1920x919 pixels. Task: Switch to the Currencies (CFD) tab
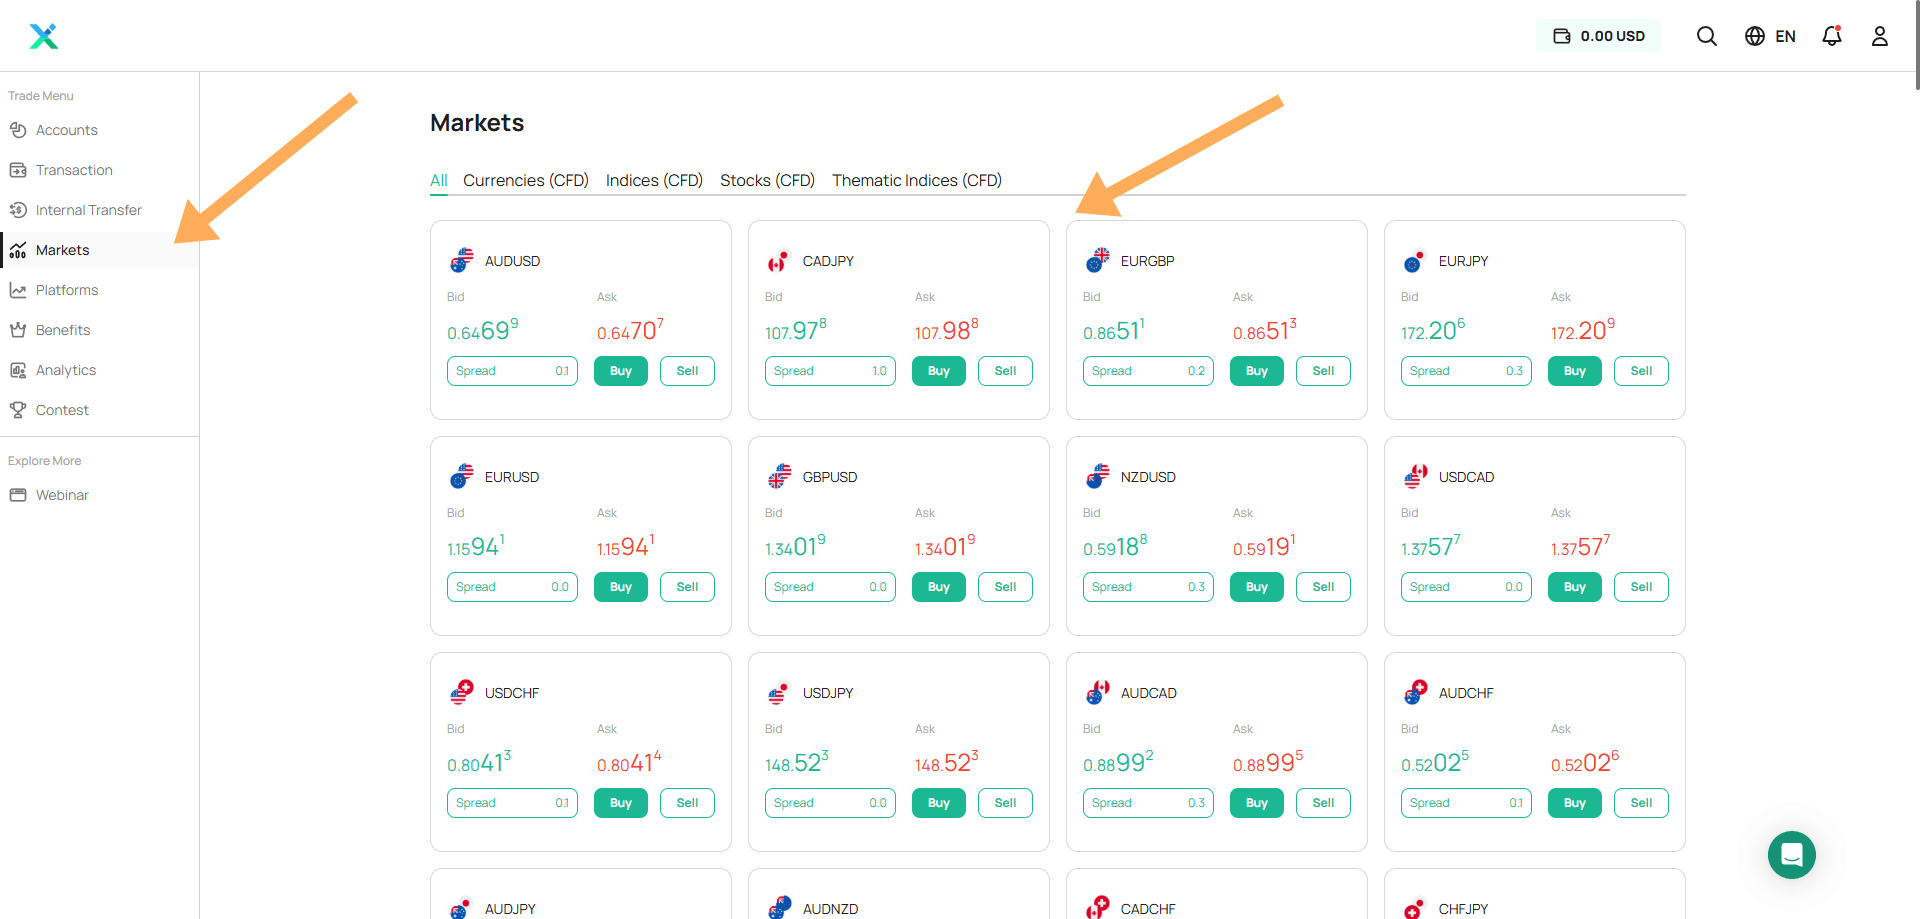pyautogui.click(x=526, y=180)
